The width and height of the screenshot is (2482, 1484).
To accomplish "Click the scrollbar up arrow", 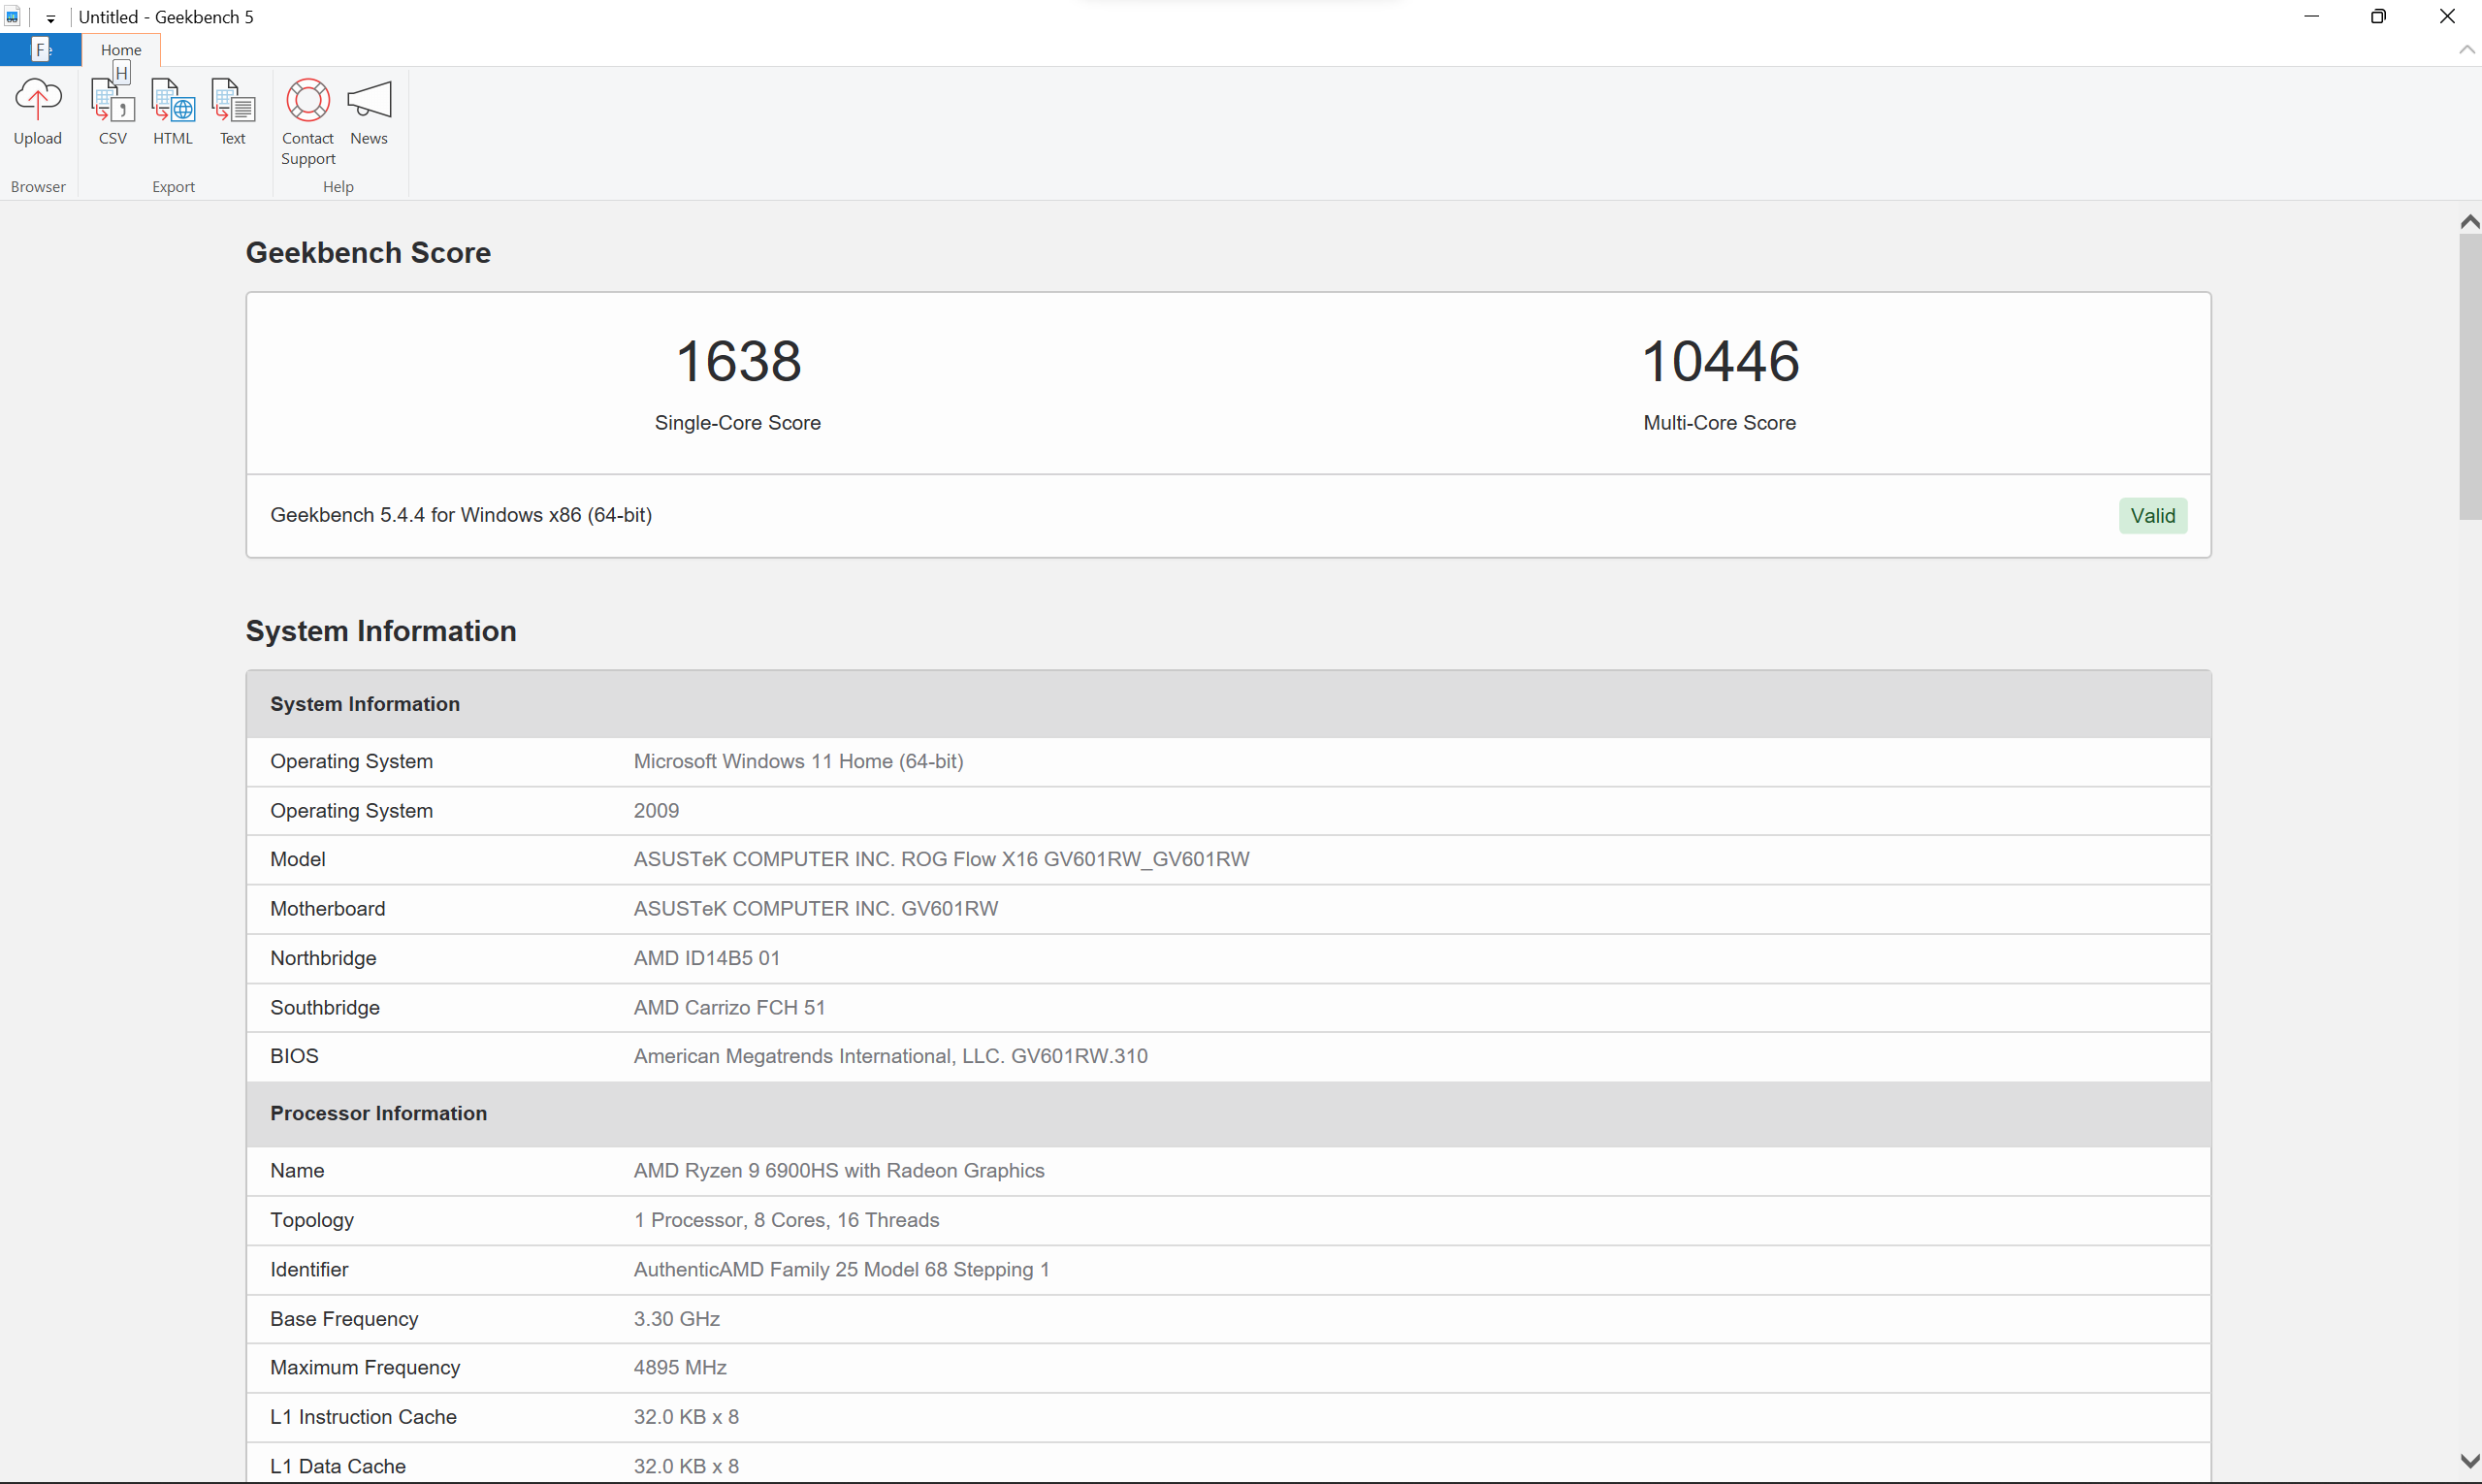I will 2469,222.
